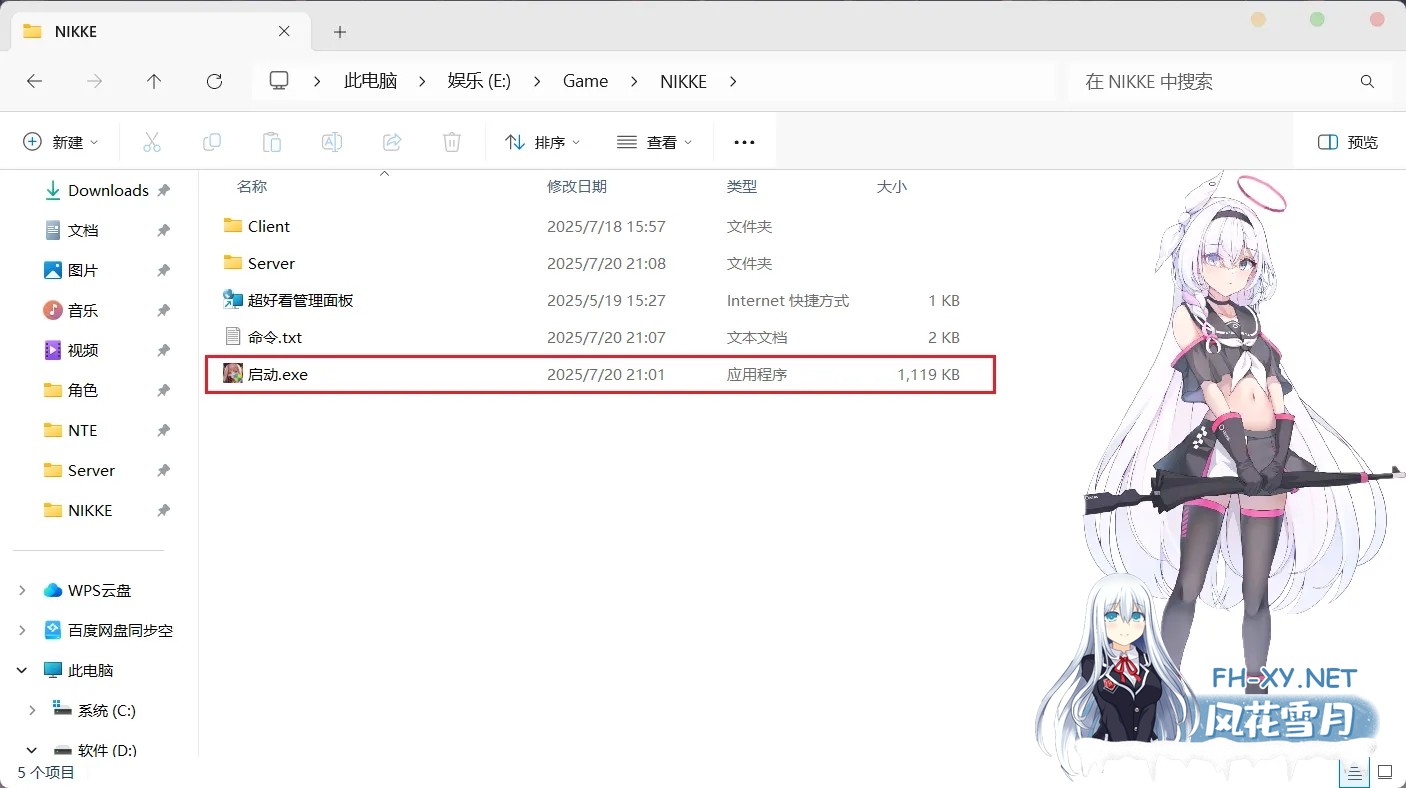Click the Game breadcrumb in address bar
This screenshot has height=788, width=1406.
(x=585, y=81)
